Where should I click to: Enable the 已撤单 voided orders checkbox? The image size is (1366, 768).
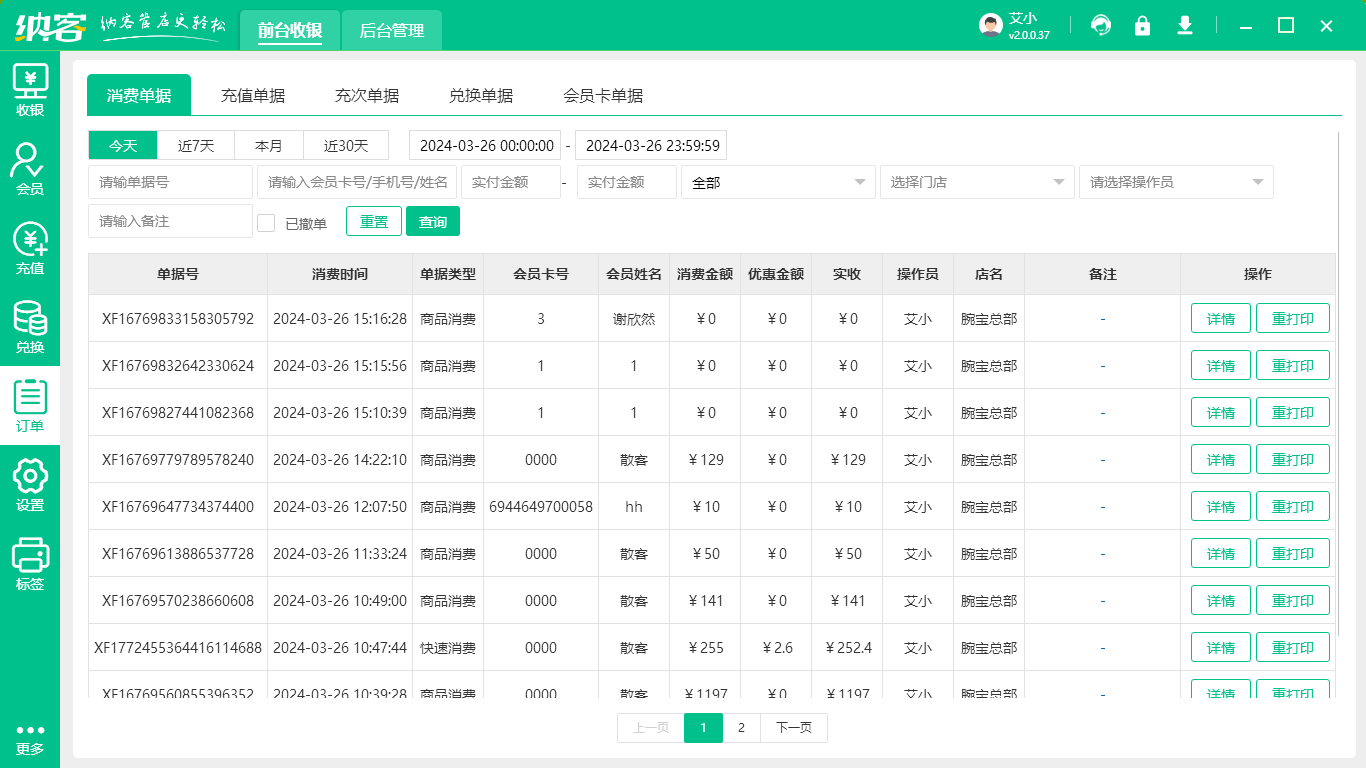coord(266,221)
